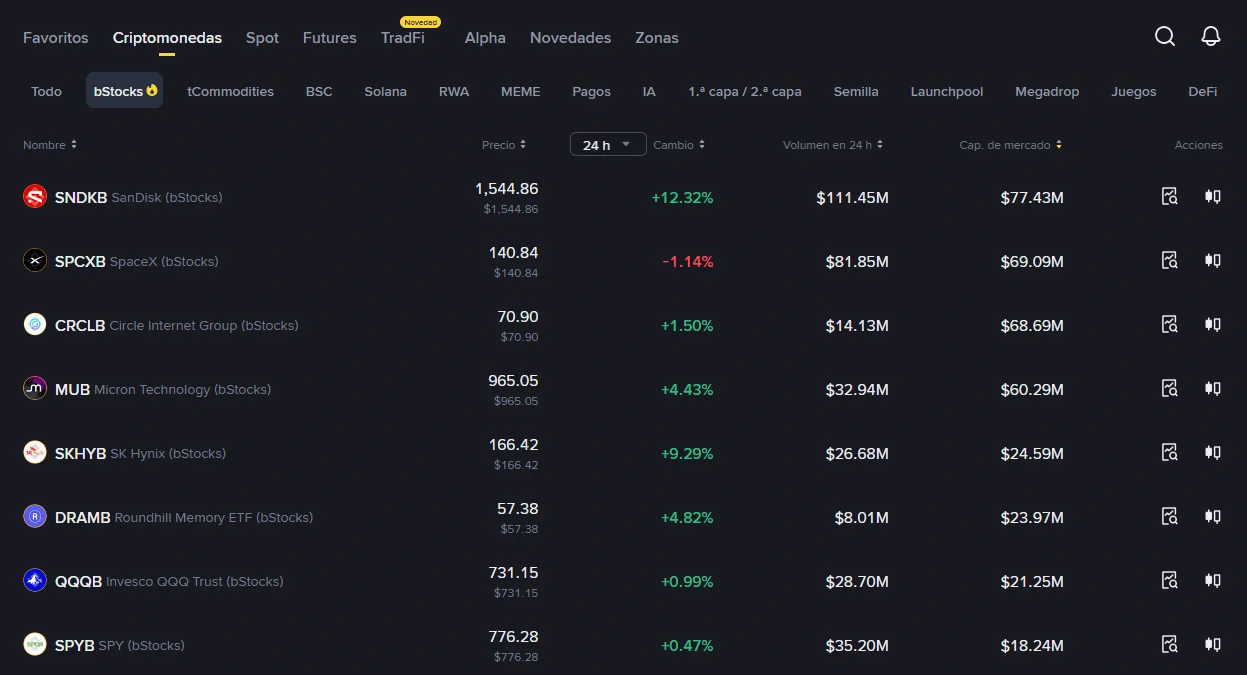This screenshot has height=675, width=1247.
Task: Click the -1.14% change value
Action: [688, 262]
